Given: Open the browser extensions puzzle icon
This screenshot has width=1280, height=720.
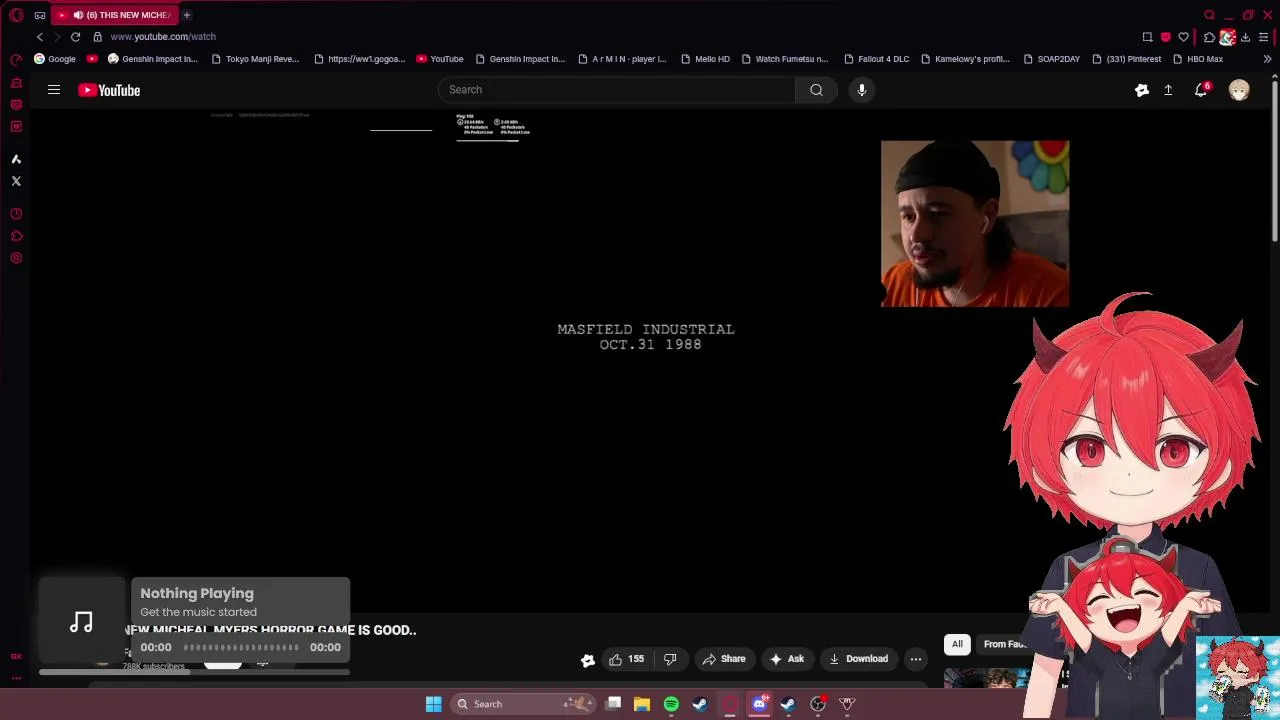Looking at the screenshot, I should [1209, 37].
